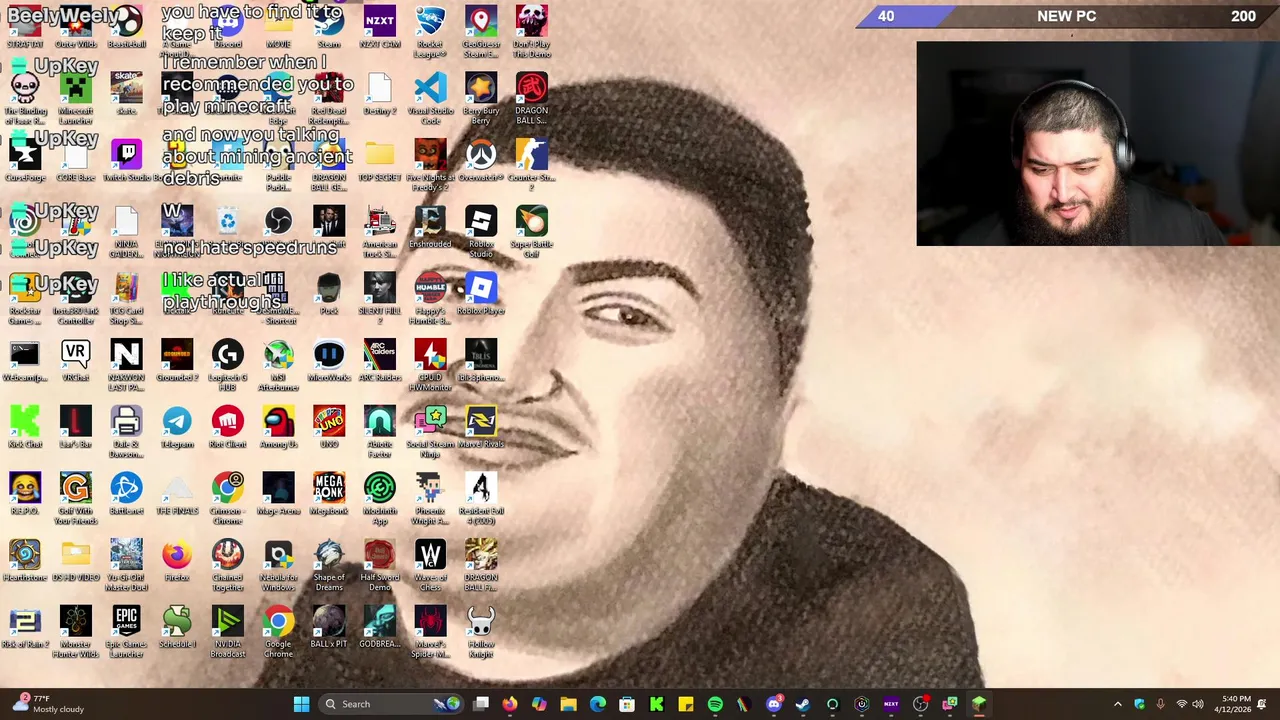Select the Roblox Player desktop icon
This screenshot has height=720, width=1280.
481,295
